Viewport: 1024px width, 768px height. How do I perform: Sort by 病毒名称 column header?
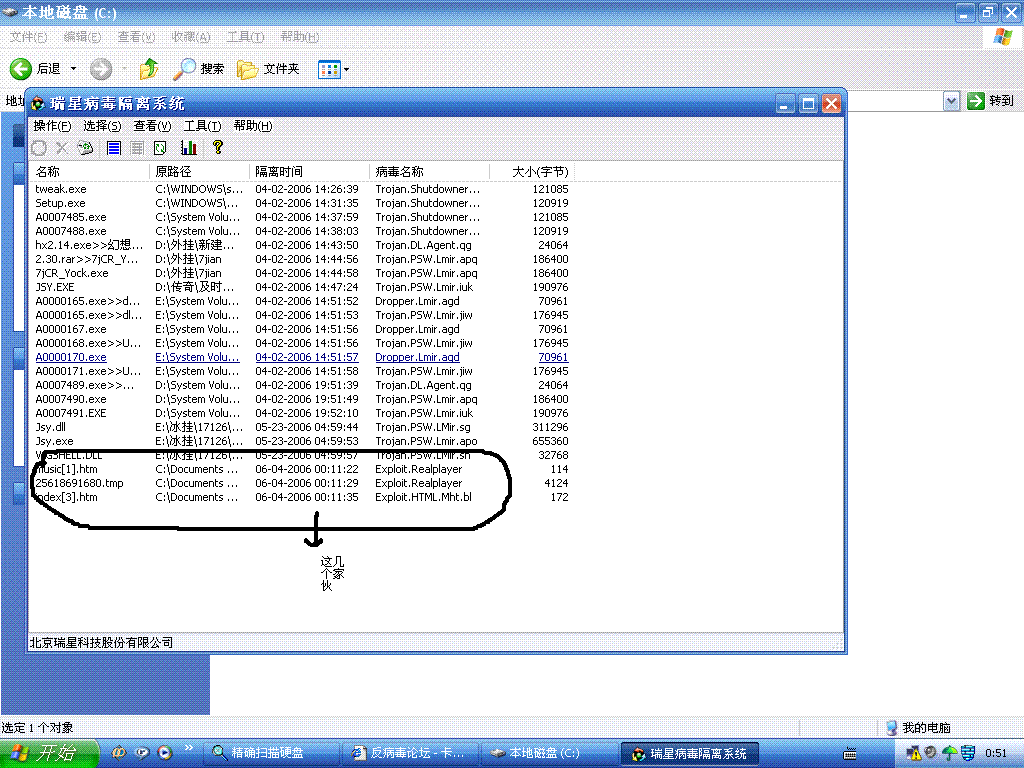430,171
